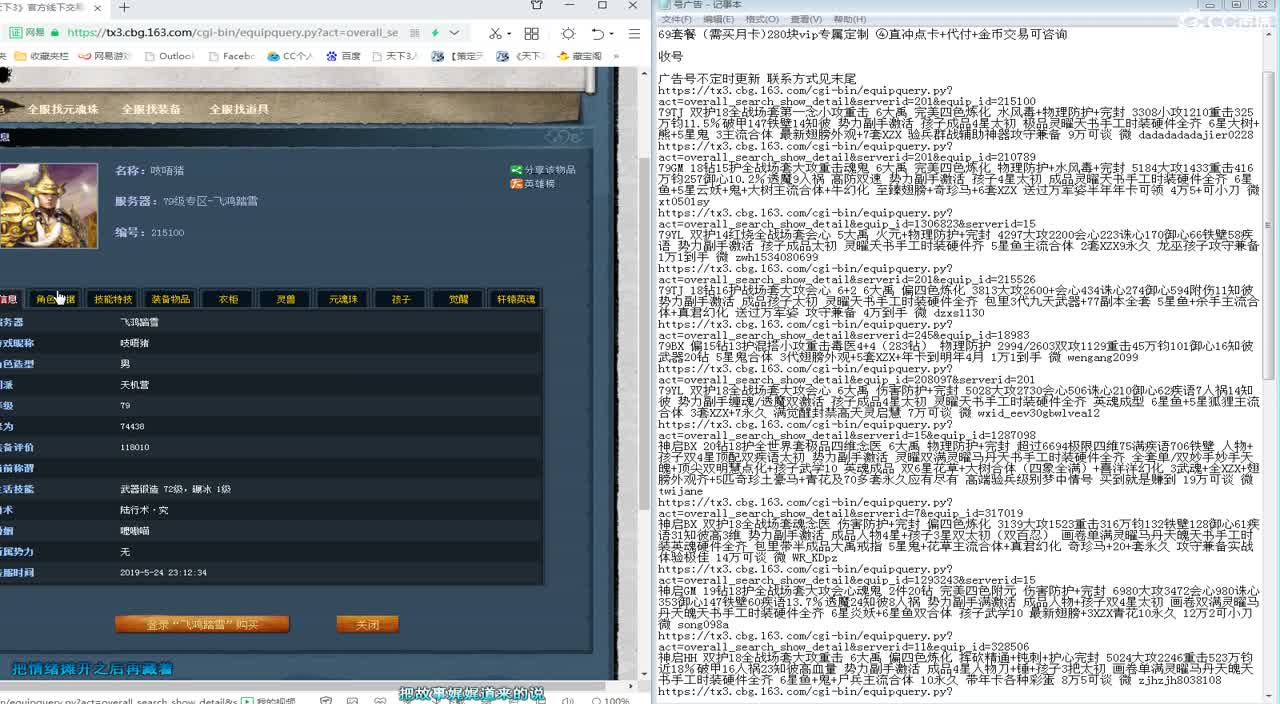The image size is (1280, 704).
Task: Click the scissors screenshot tool icon
Action: (x=495, y=33)
